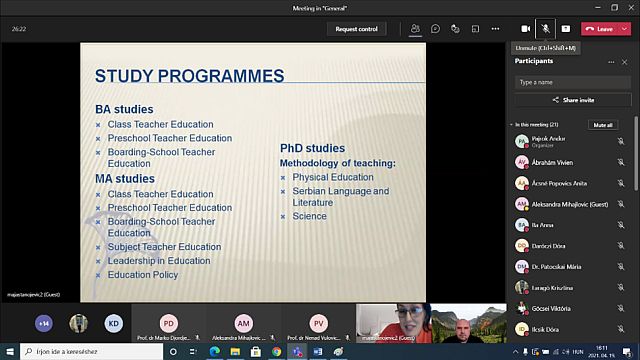Open the conversation chat icon
Screen dimensions: 640x360
click(x=435, y=29)
